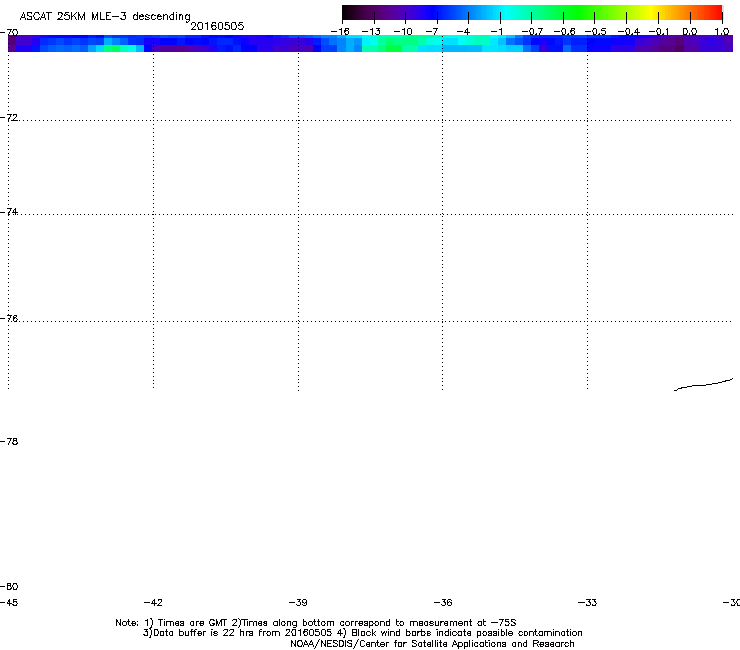Click the longitude label "-39"

(x=298, y=602)
